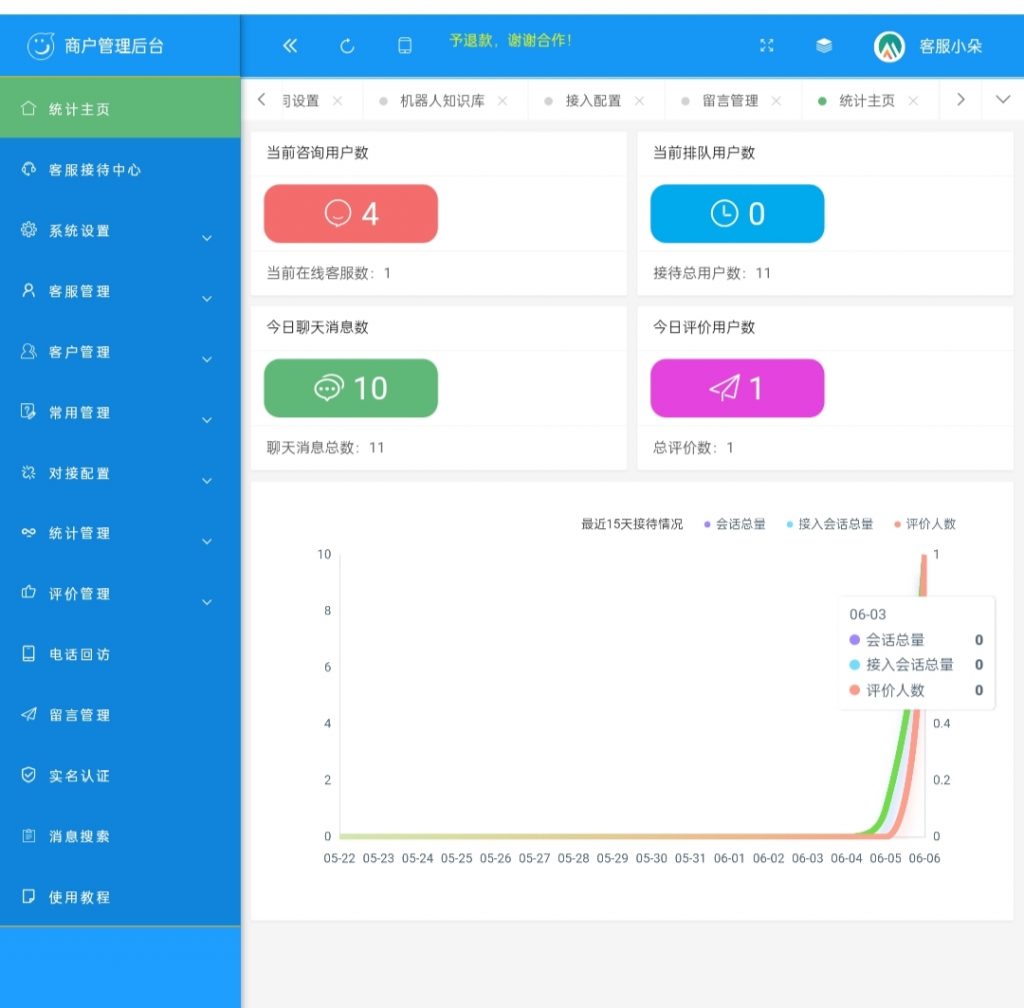Viewport: 1024px width, 1008px height.
Task: Toggle 接入会话总量 series in chart legend
Action: tap(829, 524)
